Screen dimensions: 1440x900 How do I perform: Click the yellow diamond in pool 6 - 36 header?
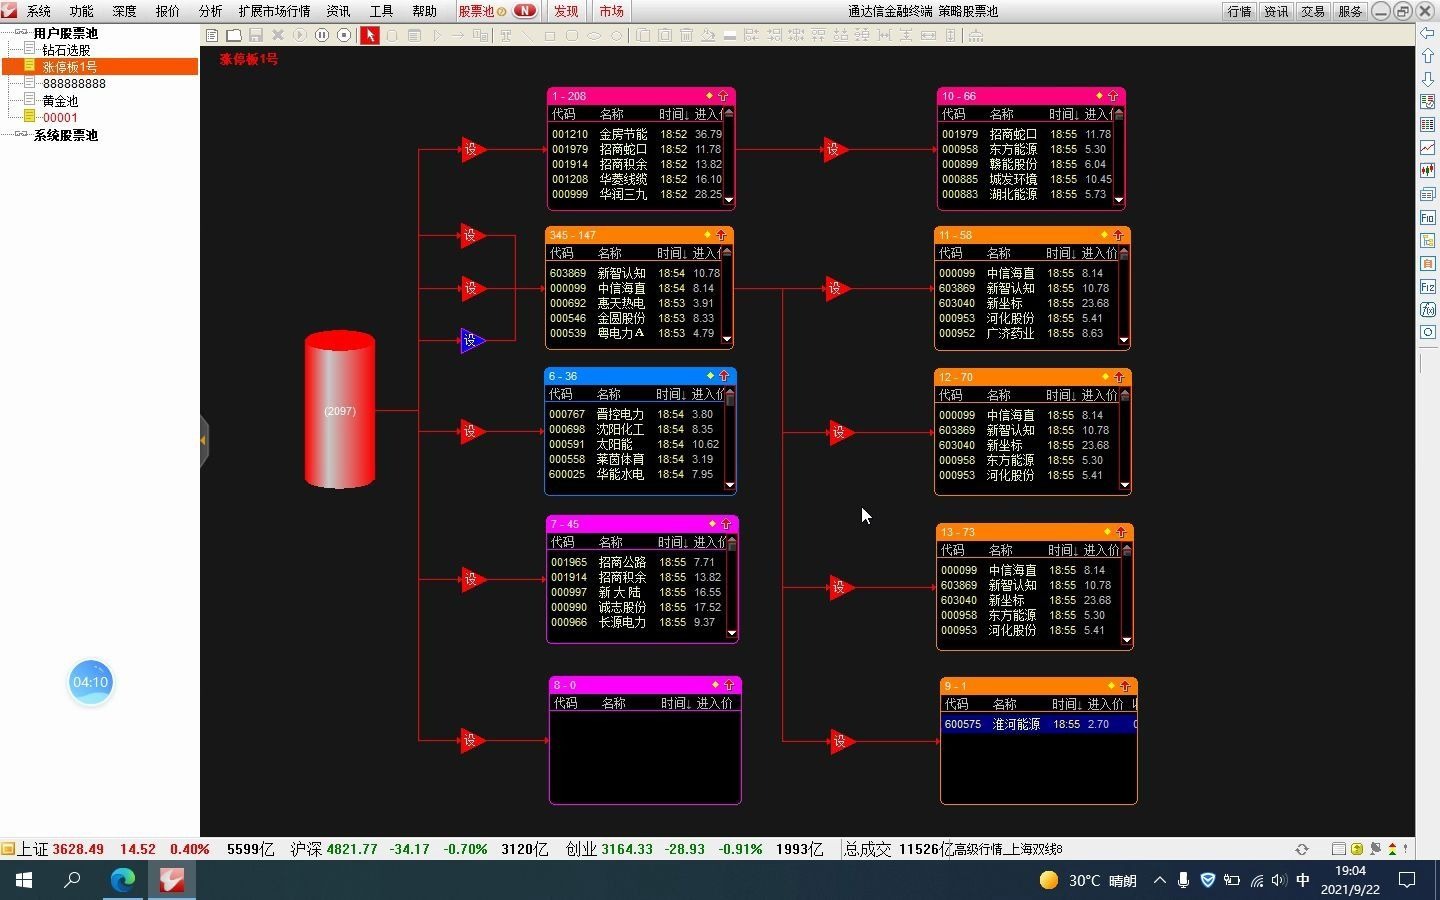click(710, 376)
